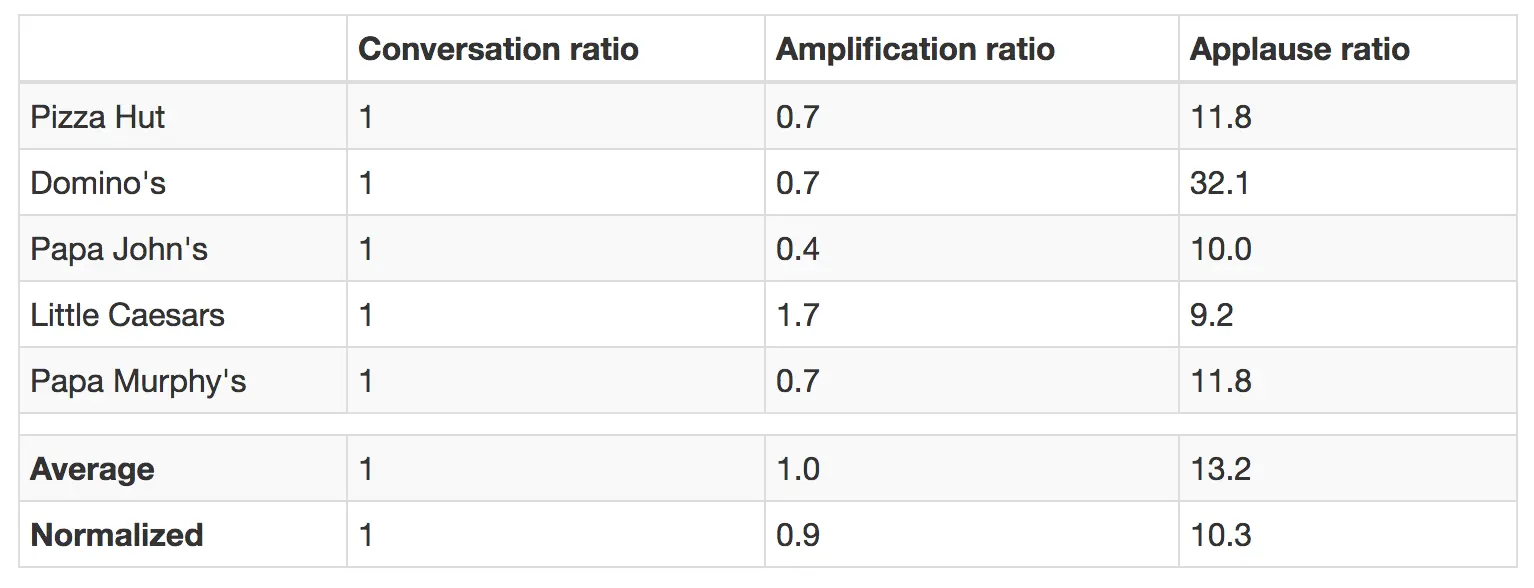The image size is (1534, 588).
Task: Select the Papa Murphy's row label
Action: tap(138, 381)
